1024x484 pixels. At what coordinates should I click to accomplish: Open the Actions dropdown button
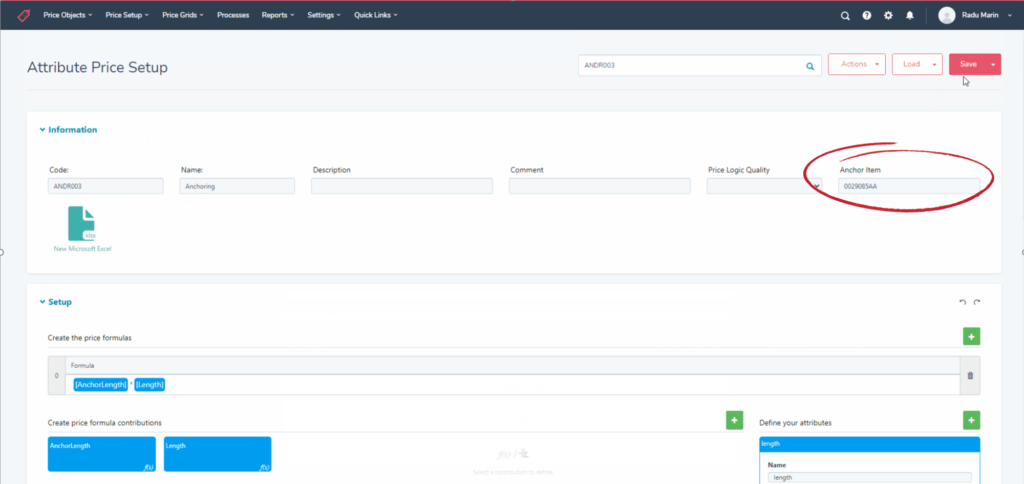[857, 64]
